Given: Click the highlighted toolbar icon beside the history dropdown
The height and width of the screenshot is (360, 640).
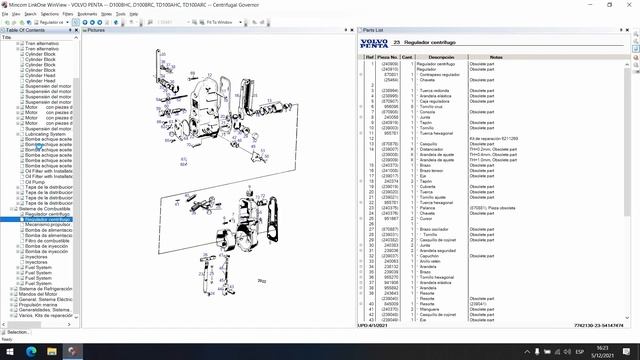Looking at the screenshot, I should 76,22.
